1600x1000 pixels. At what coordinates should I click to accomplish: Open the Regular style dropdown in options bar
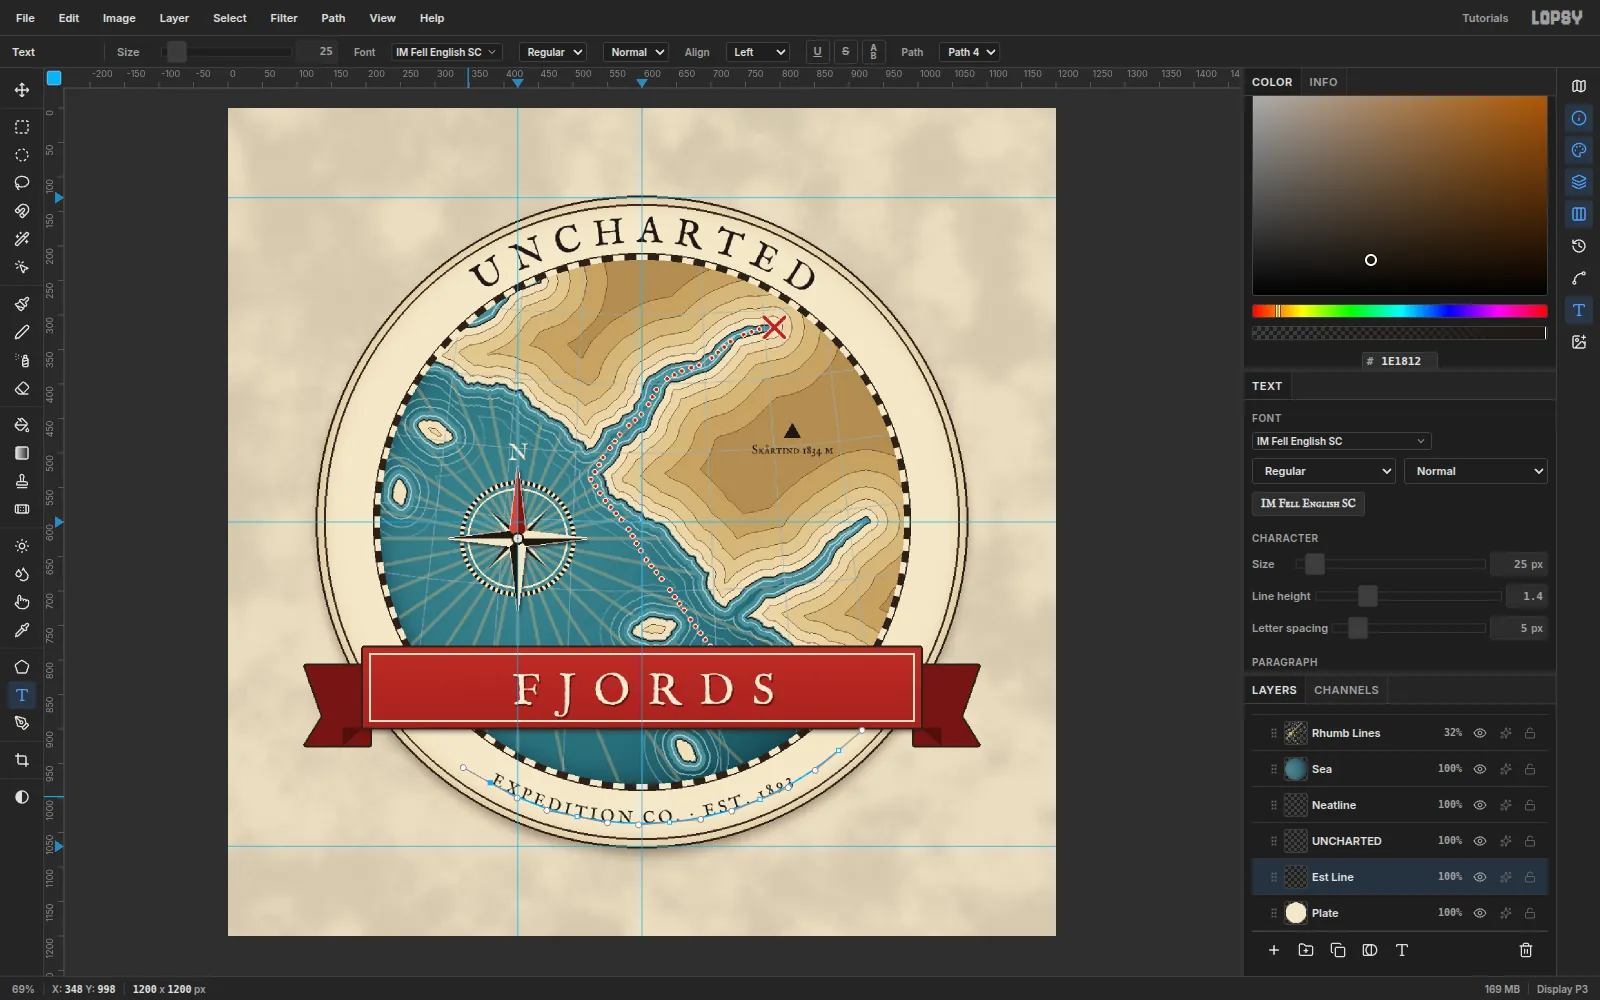(552, 52)
